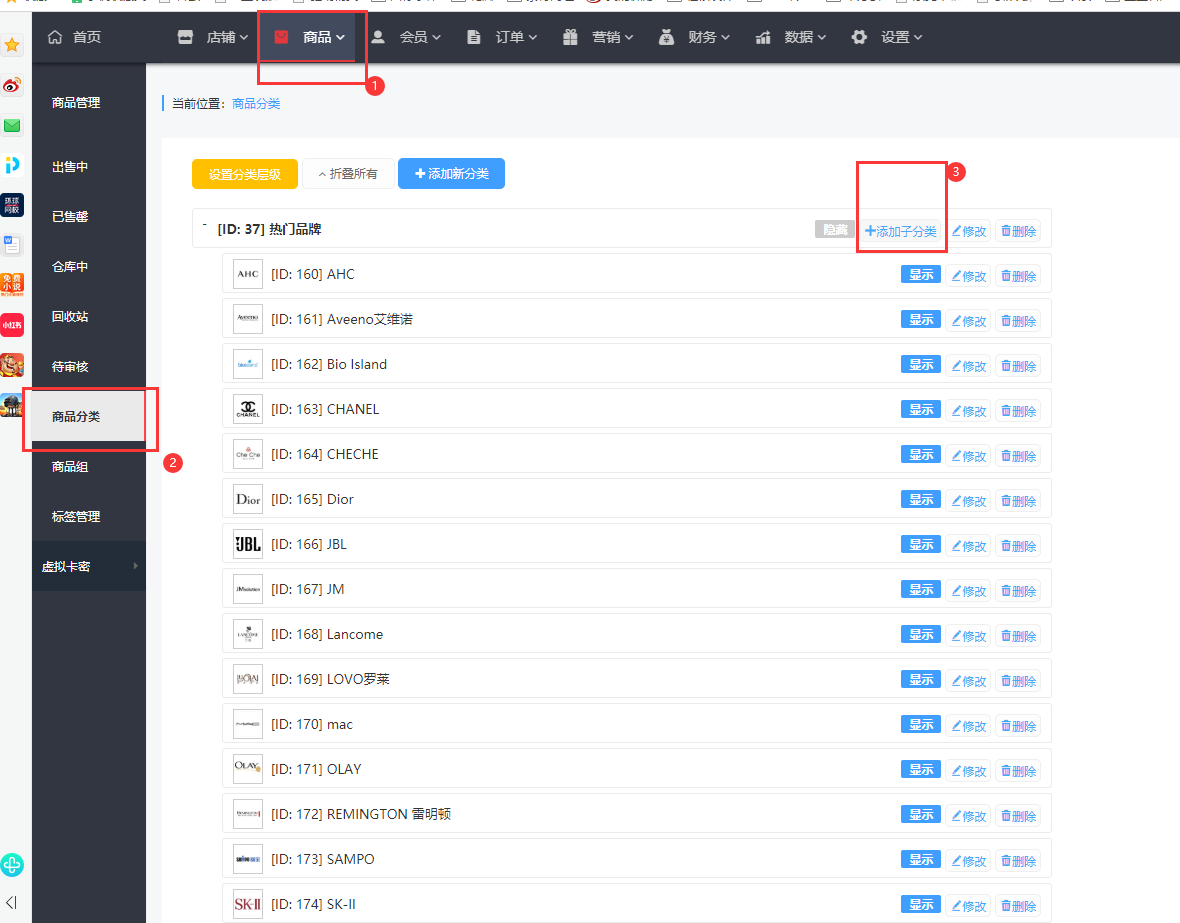Image resolution: width=1180 pixels, height=923 pixels.
Task: Toggle 显示 status for Lancome
Action: (920, 635)
